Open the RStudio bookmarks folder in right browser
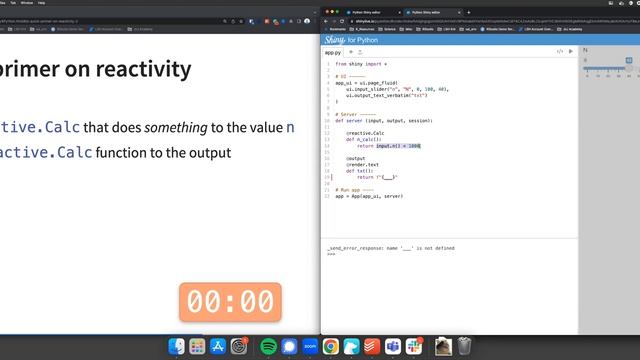This screenshot has width=640, height=360. 424,29
